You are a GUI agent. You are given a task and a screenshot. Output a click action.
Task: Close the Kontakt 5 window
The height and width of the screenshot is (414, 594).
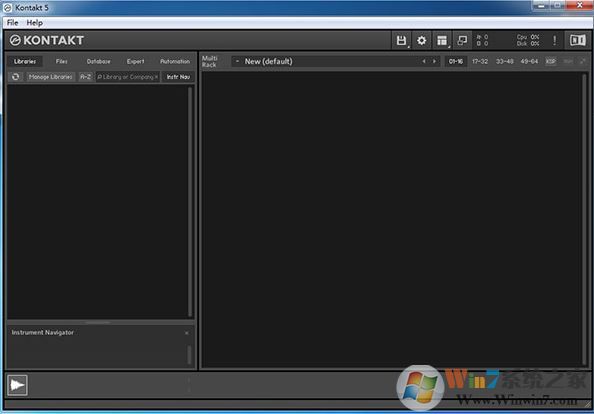pos(580,5)
